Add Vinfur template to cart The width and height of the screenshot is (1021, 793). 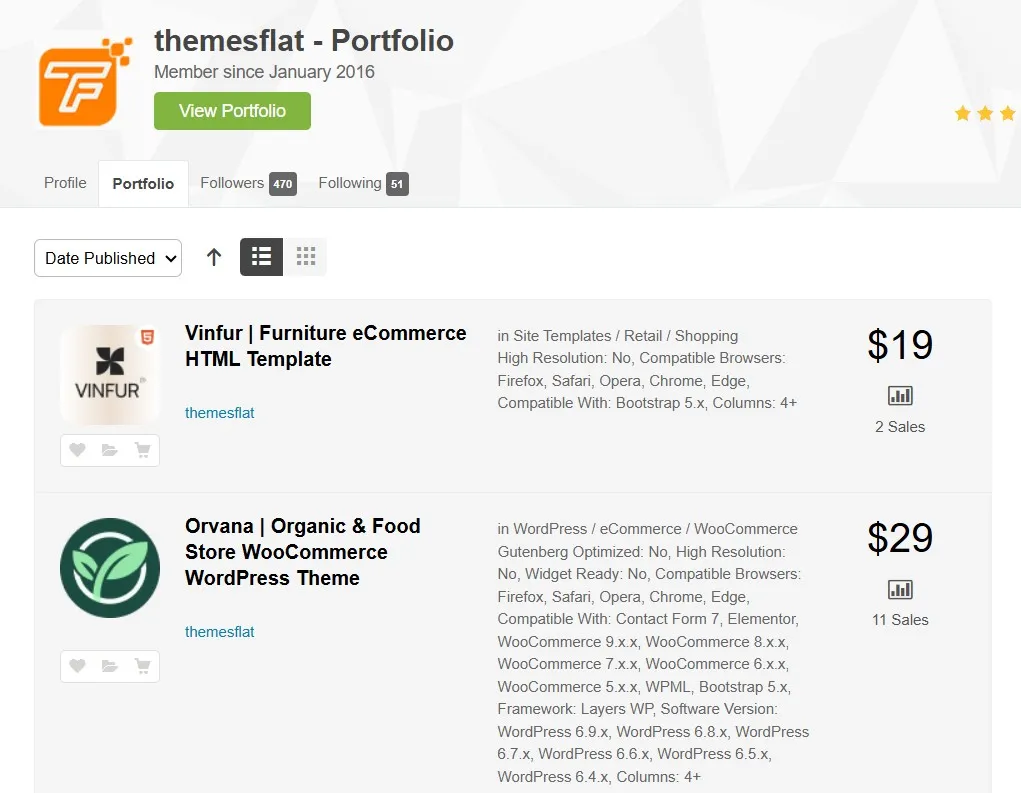click(x=143, y=451)
